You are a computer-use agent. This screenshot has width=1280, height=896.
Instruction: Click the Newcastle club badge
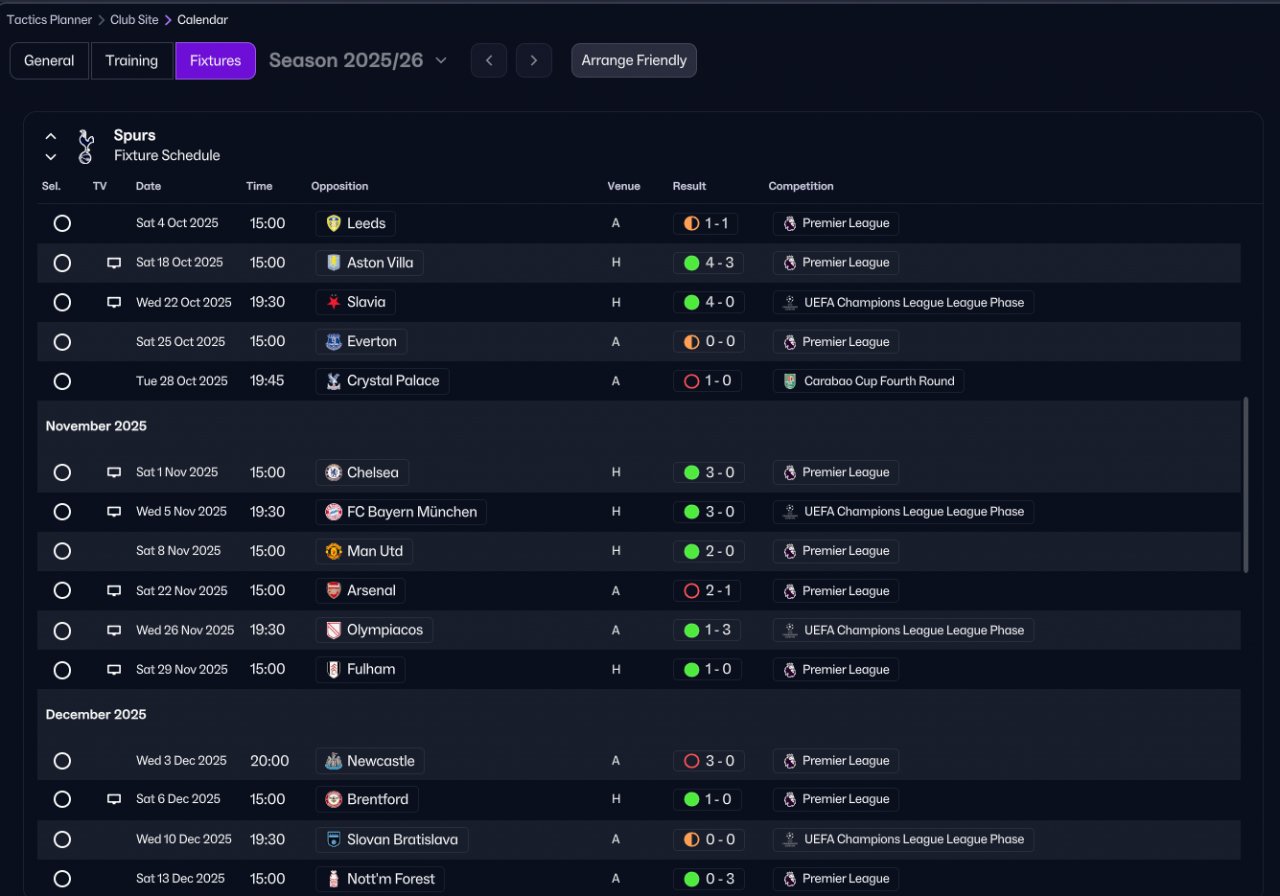(x=333, y=761)
